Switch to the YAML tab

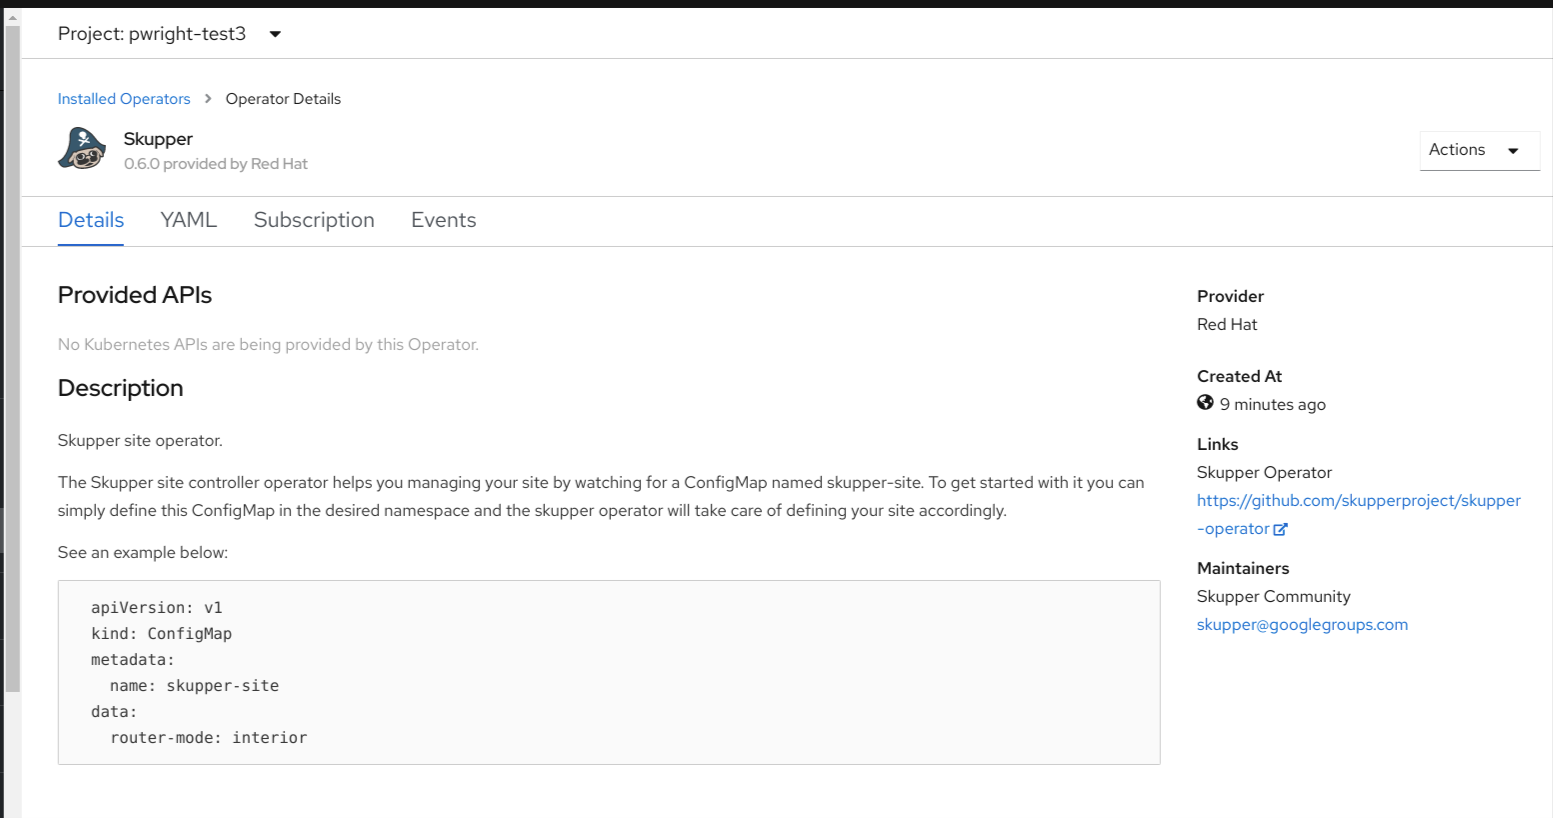click(188, 220)
